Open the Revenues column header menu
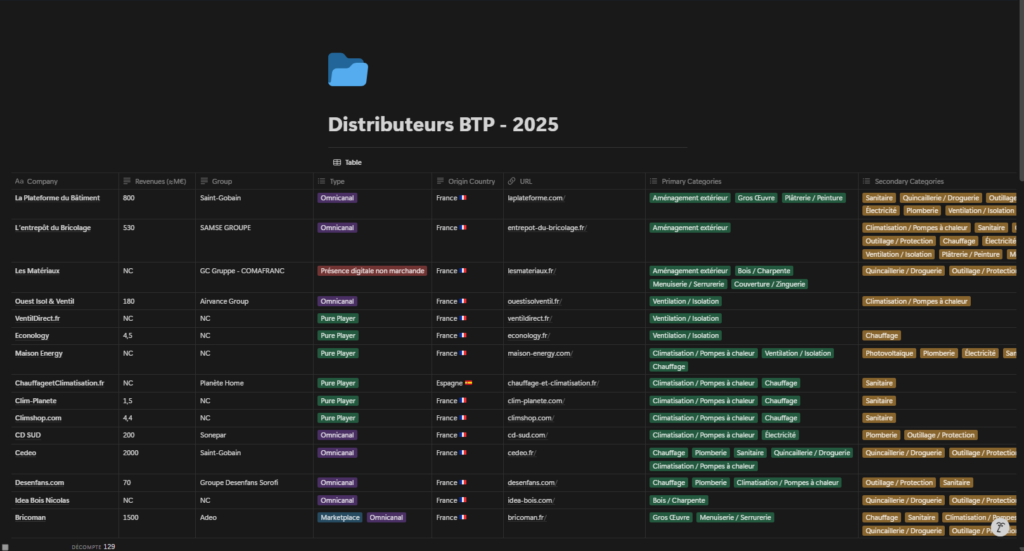 click(157, 181)
